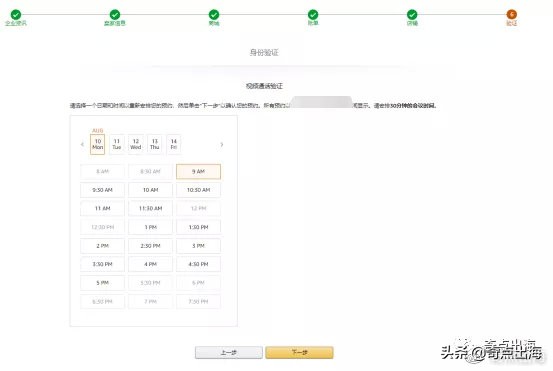
Task: Book the 11 AM time slot
Action: coord(103,208)
